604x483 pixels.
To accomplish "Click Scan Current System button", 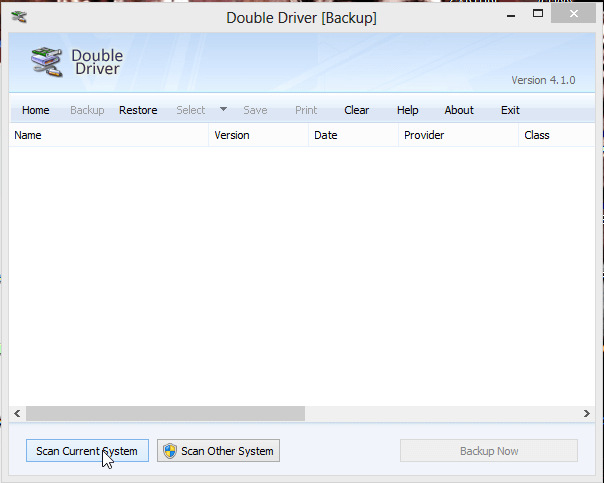I will (87, 451).
